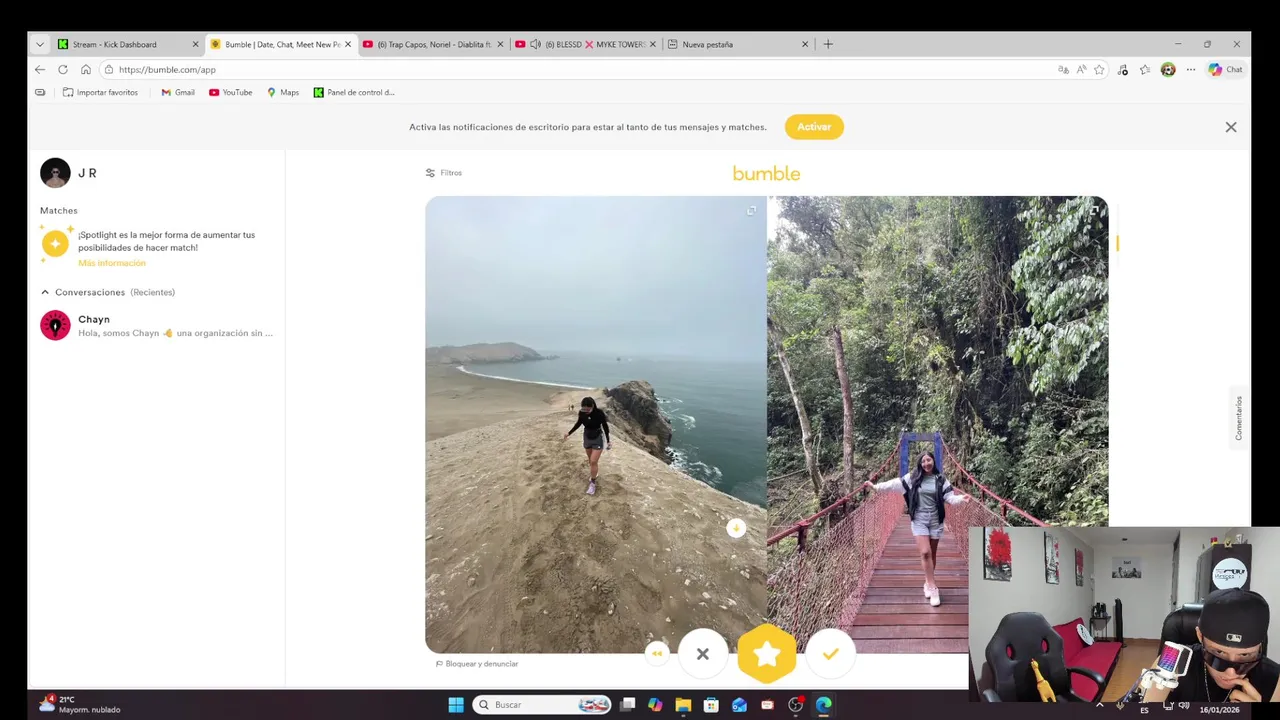1280x720 pixels.
Task: Reload the current page
Action: coord(63,70)
